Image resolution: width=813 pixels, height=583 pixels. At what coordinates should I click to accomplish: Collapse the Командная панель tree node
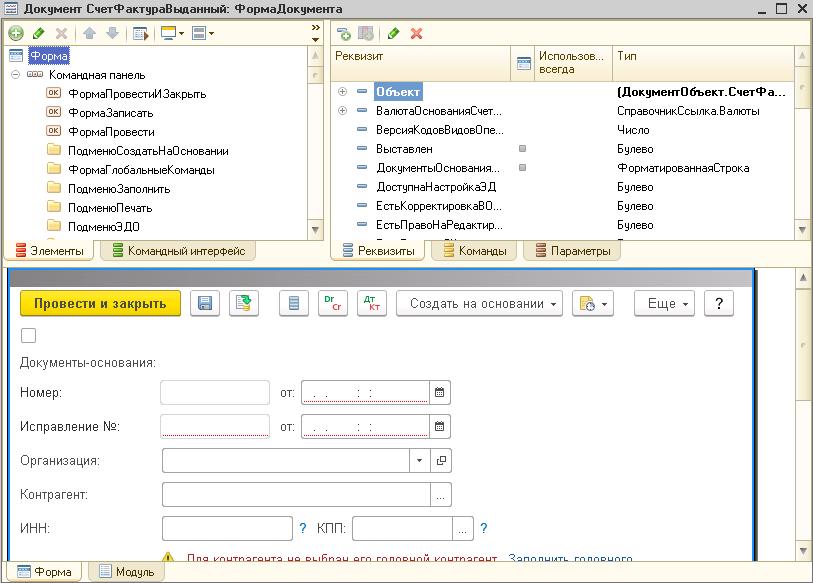tap(16, 75)
